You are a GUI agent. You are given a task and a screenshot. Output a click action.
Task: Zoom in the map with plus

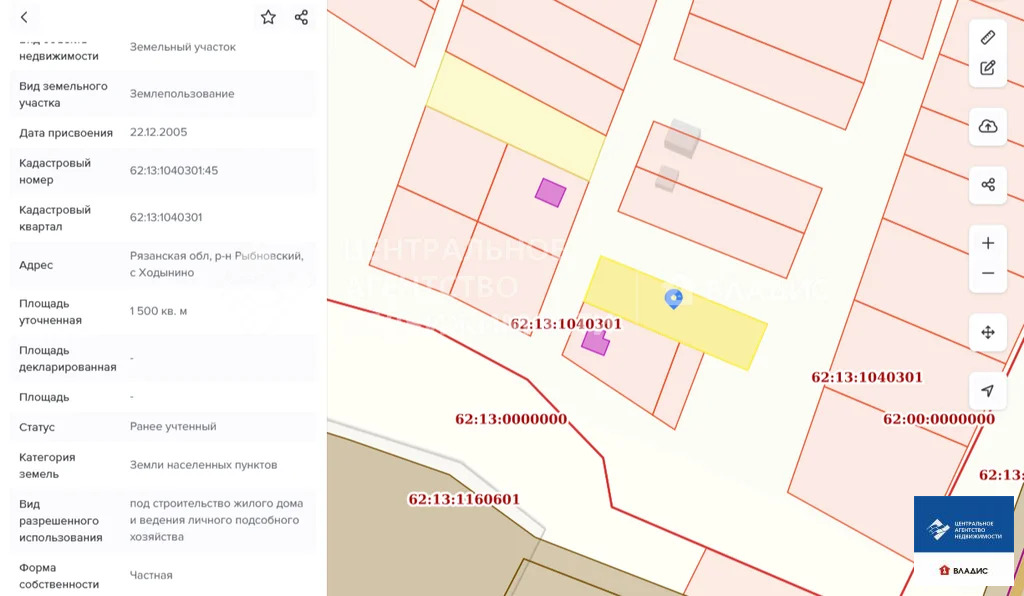tap(987, 243)
